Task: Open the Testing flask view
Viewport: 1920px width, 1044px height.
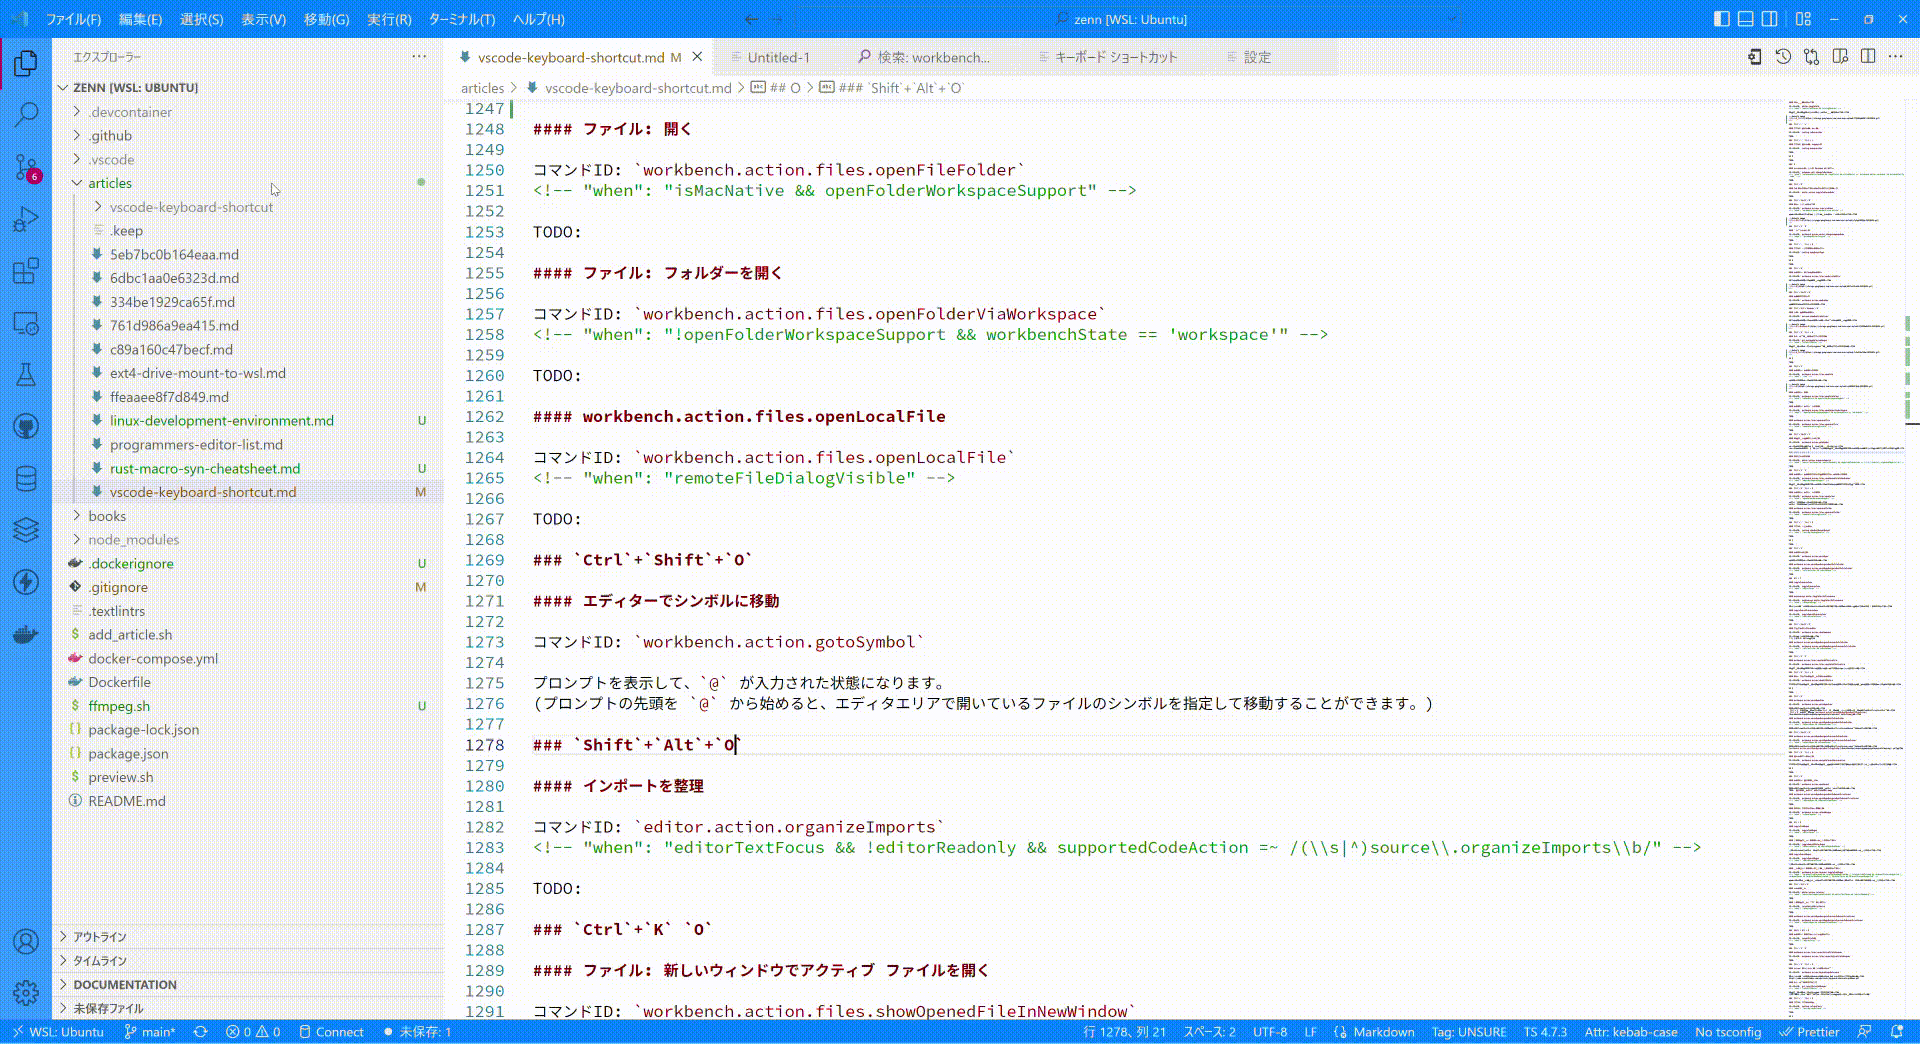Action: 26,375
